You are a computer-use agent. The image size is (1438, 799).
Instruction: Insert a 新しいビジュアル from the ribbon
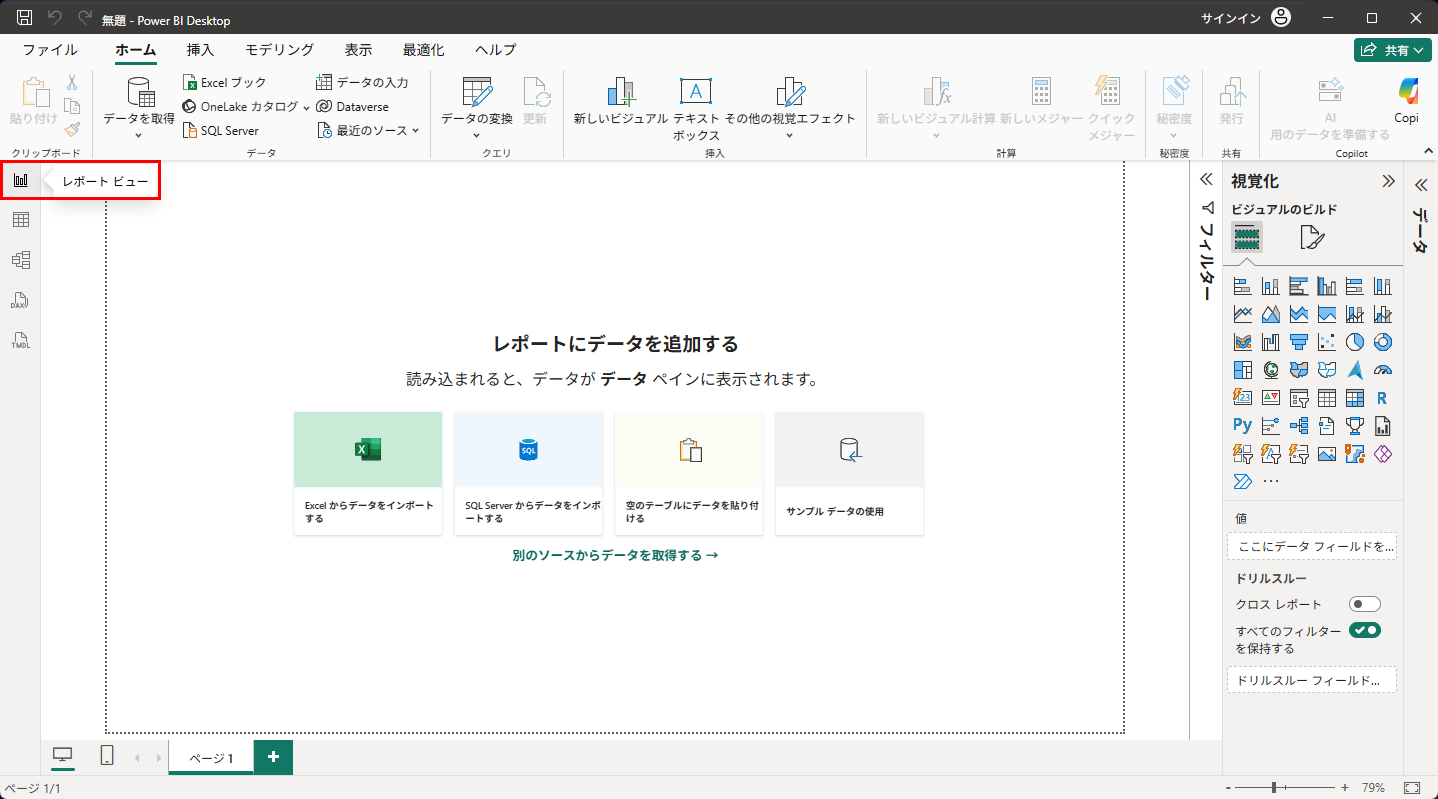621,103
